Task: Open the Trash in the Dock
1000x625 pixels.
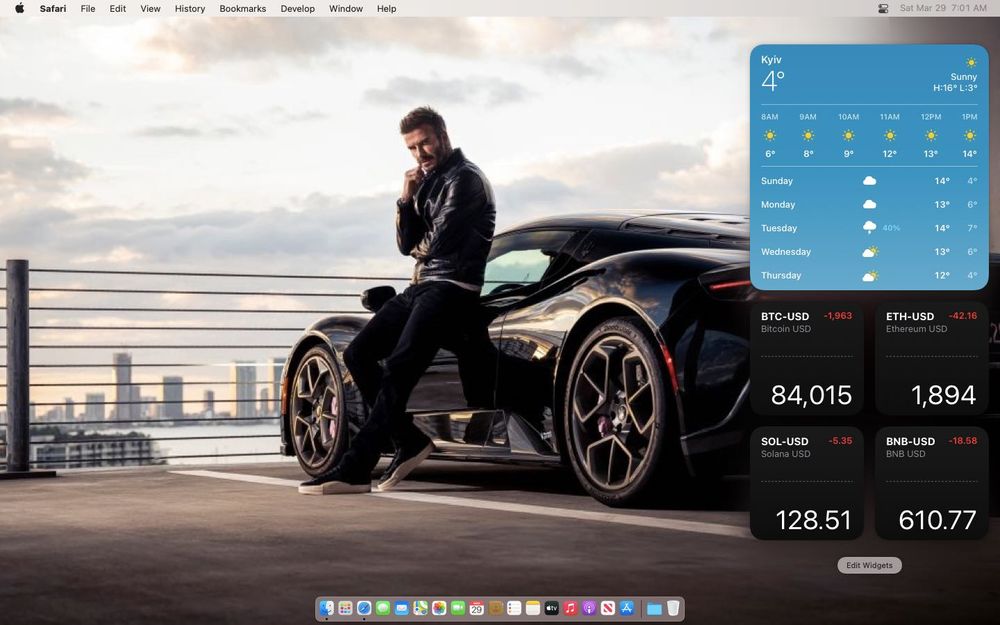Action: coord(673,608)
